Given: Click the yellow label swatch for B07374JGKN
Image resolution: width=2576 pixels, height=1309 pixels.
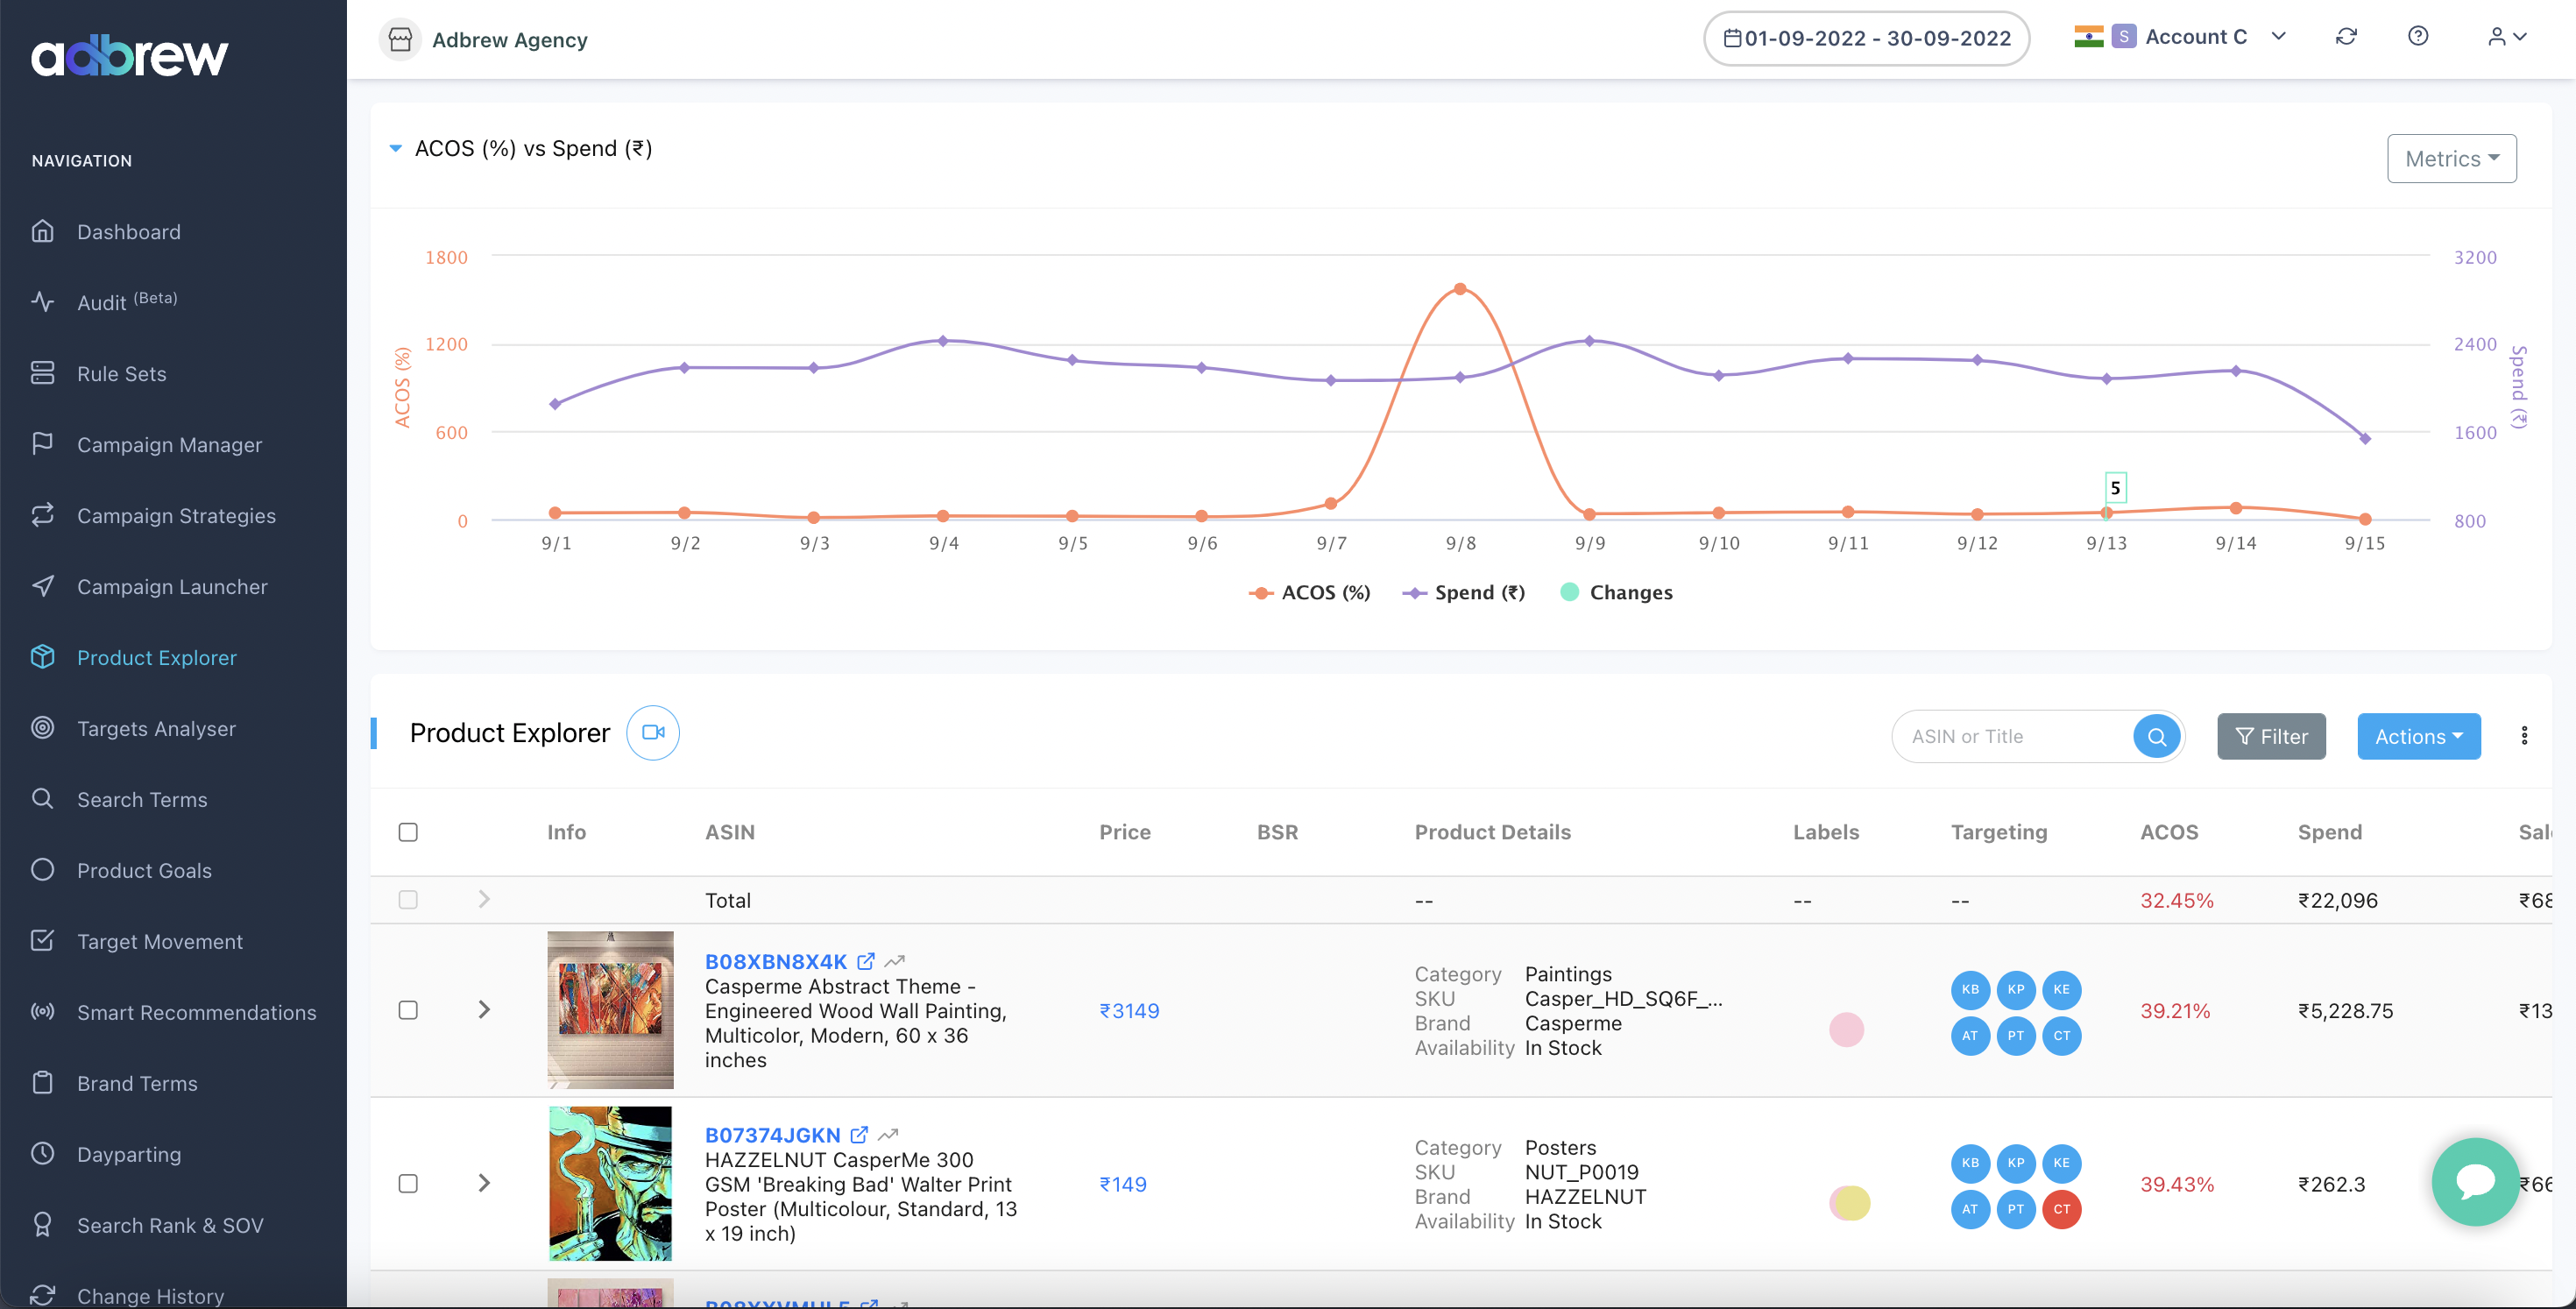Looking at the screenshot, I should [1851, 1203].
